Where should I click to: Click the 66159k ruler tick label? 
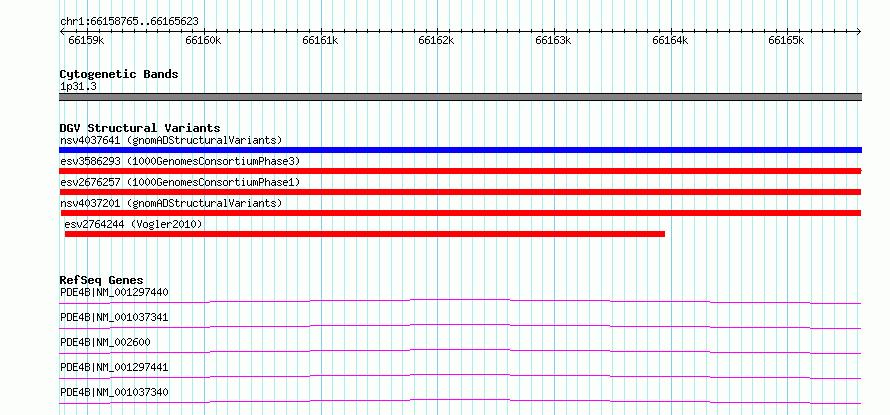pyautogui.click(x=86, y=40)
